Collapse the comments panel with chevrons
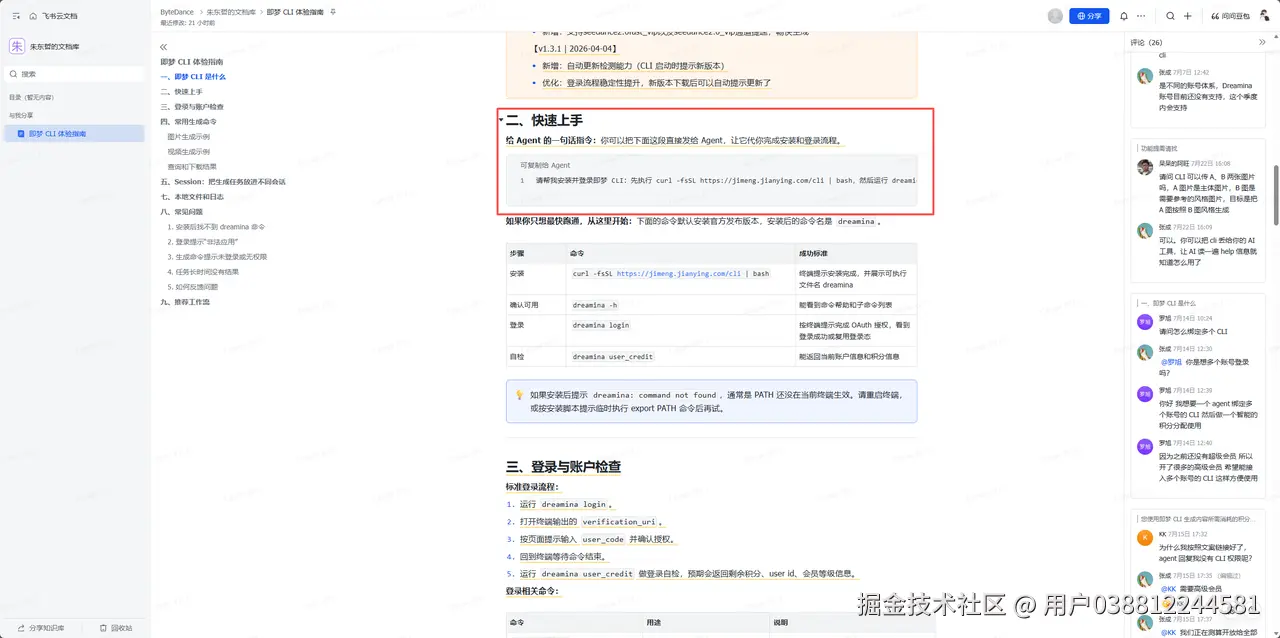 pyautogui.click(x=1263, y=42)
